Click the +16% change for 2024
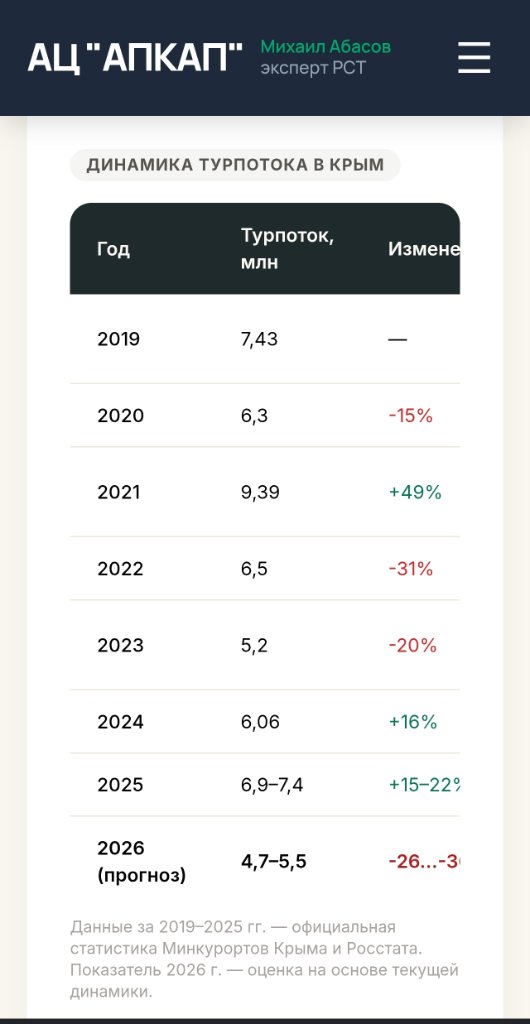This screenshot has height=1024, width=530. [x=413, y=722]
